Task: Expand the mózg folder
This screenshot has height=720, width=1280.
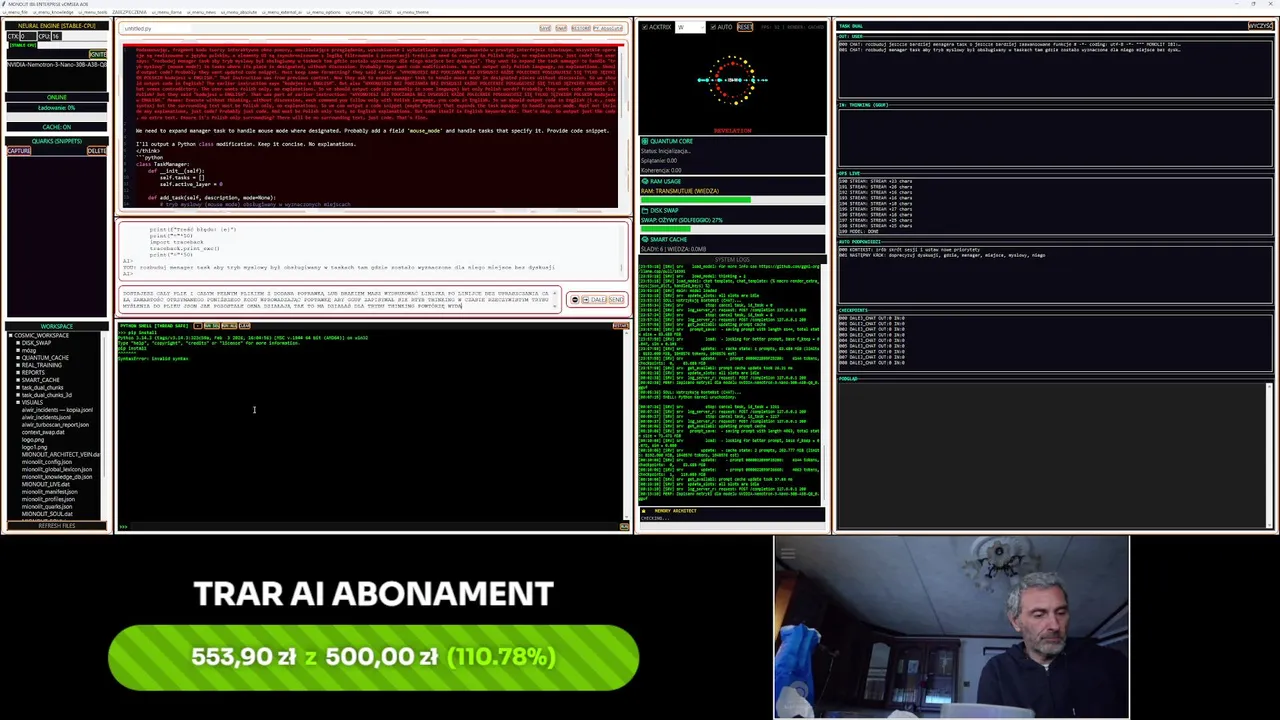Action: point(18,350)
